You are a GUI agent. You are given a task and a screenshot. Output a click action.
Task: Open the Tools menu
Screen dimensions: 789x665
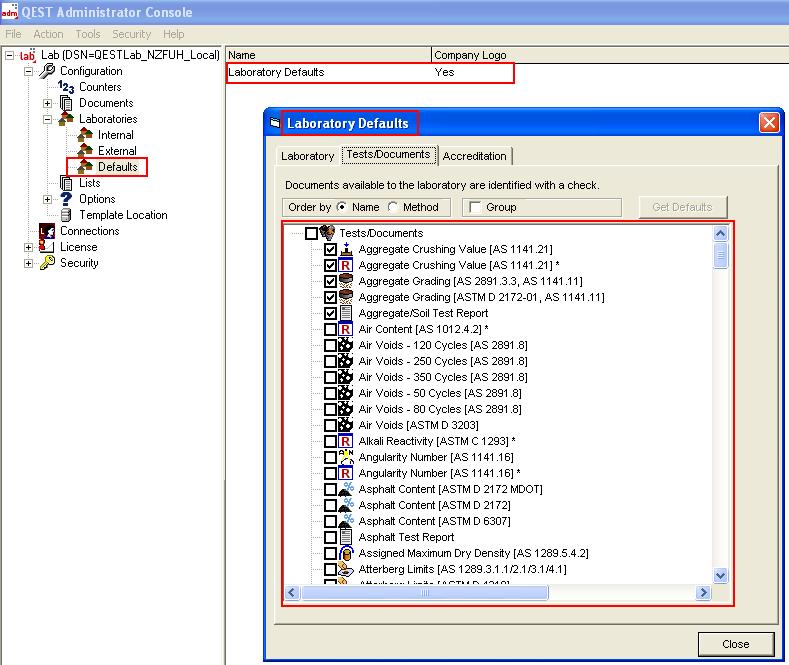click(88, 34)
